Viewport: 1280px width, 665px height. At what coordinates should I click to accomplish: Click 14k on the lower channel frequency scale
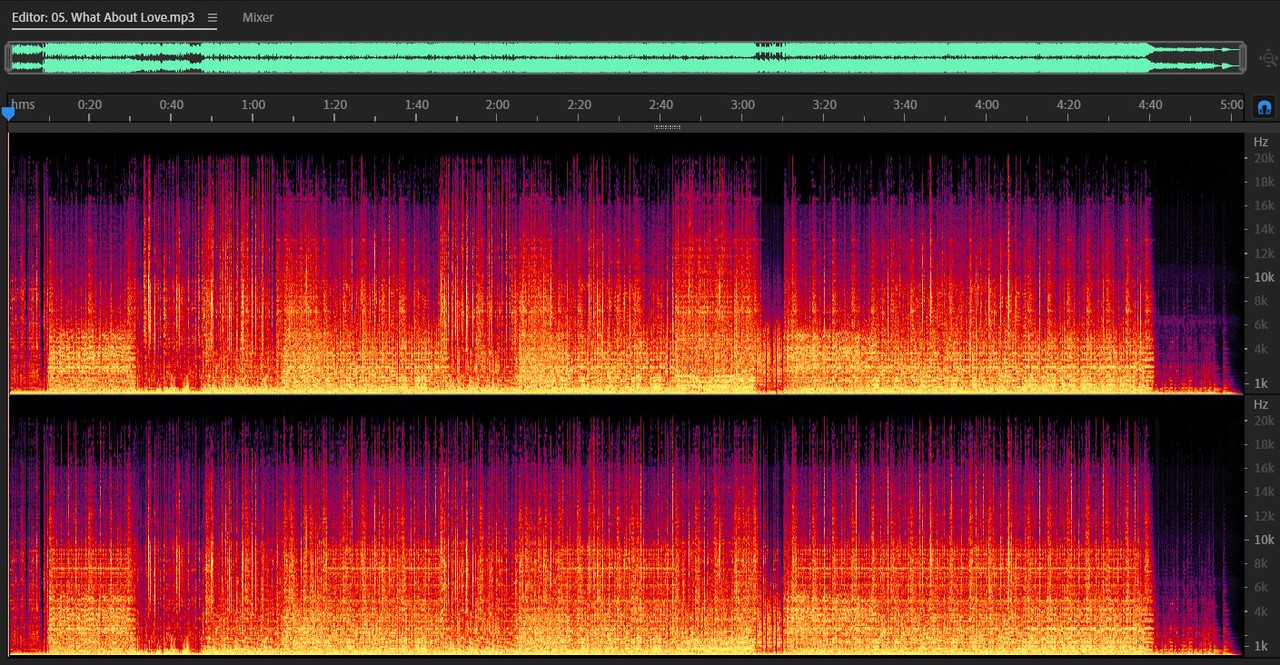click(1264, 491)
